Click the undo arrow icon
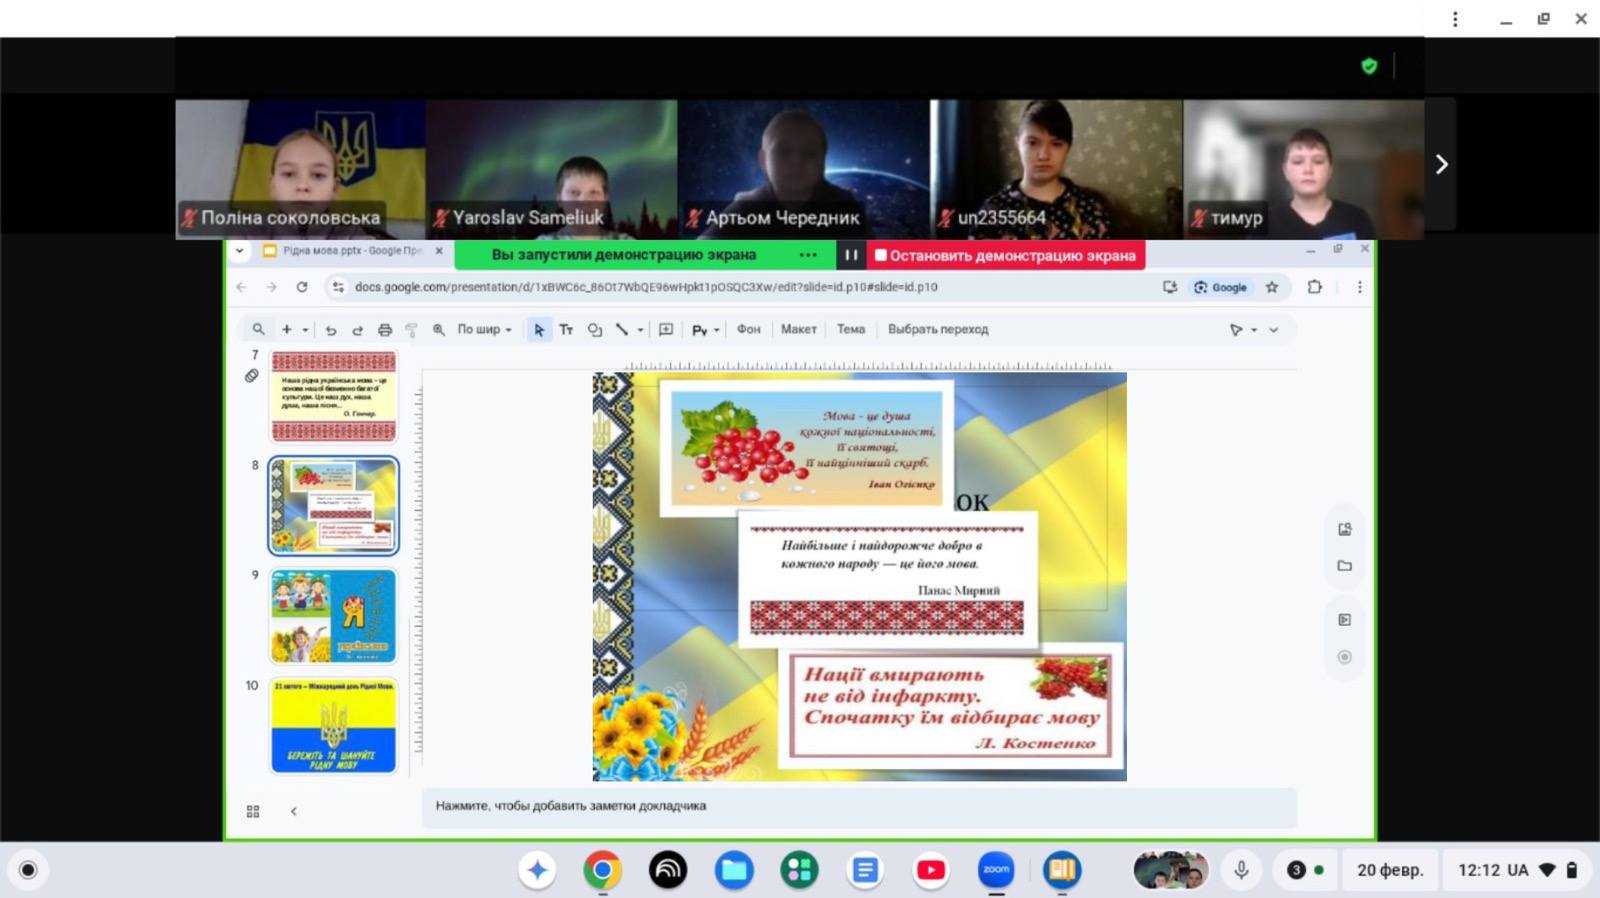 [331, 330]
